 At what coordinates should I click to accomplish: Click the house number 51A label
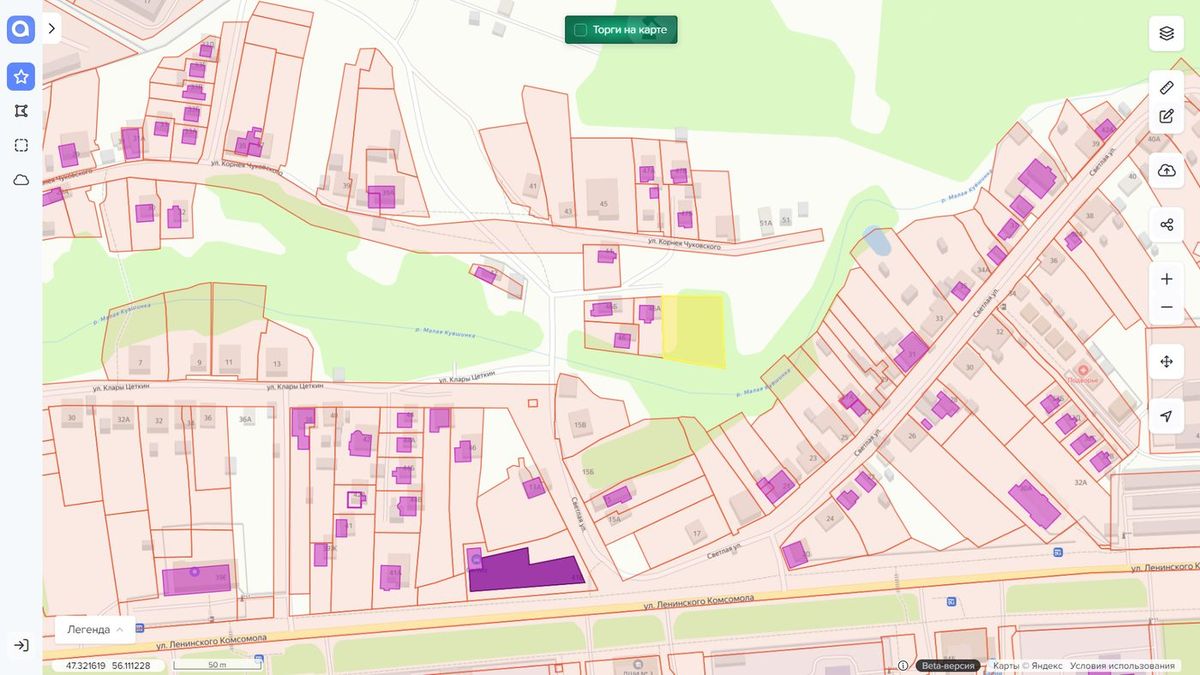click(766, 222)
